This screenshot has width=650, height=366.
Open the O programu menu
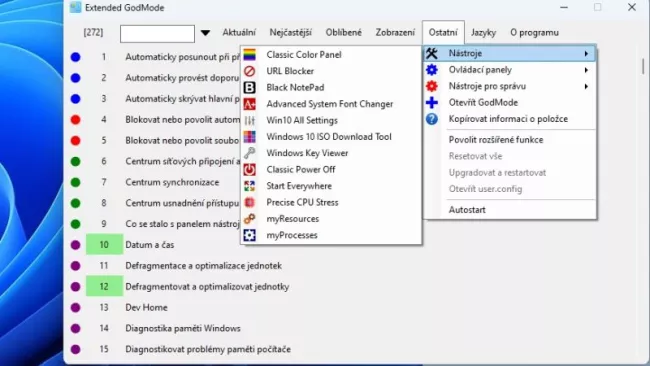(x=534, y=32)
